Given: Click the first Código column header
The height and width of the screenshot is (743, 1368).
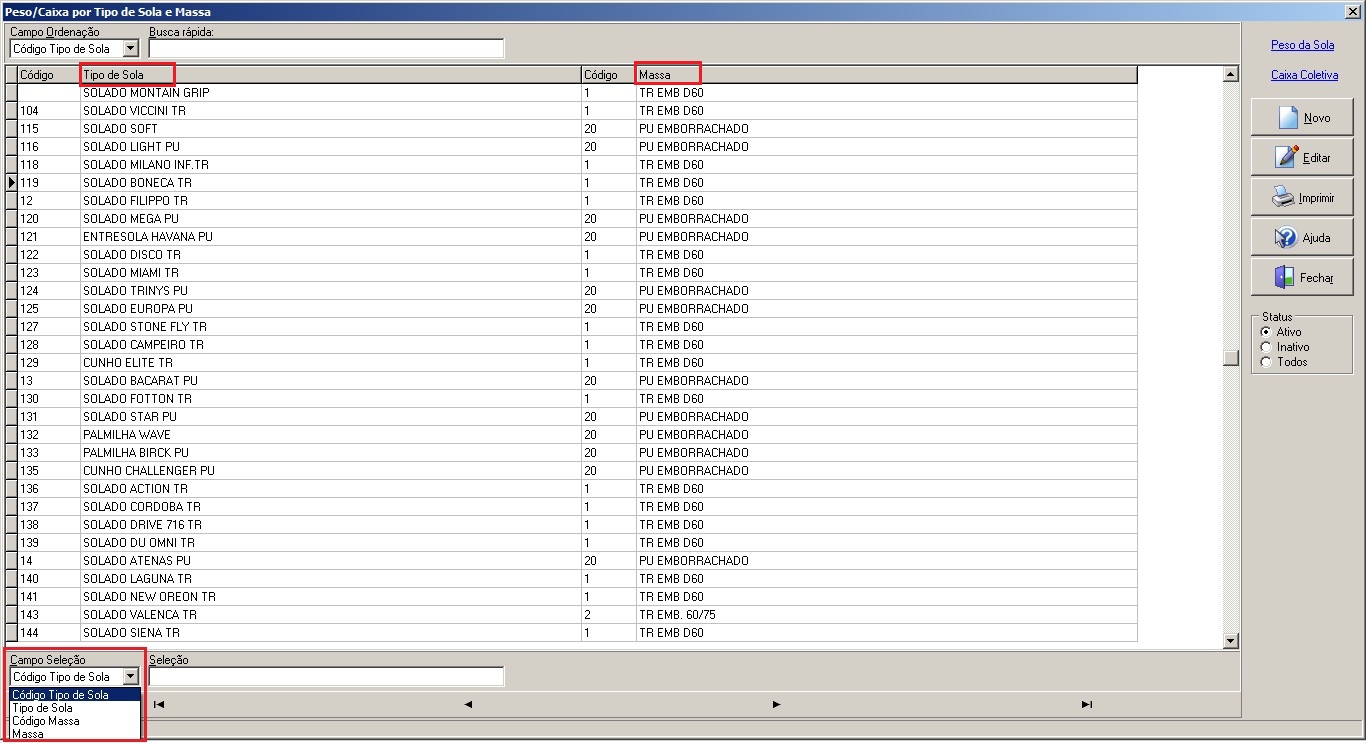Looking at the screenshot, I should [49, 75].
